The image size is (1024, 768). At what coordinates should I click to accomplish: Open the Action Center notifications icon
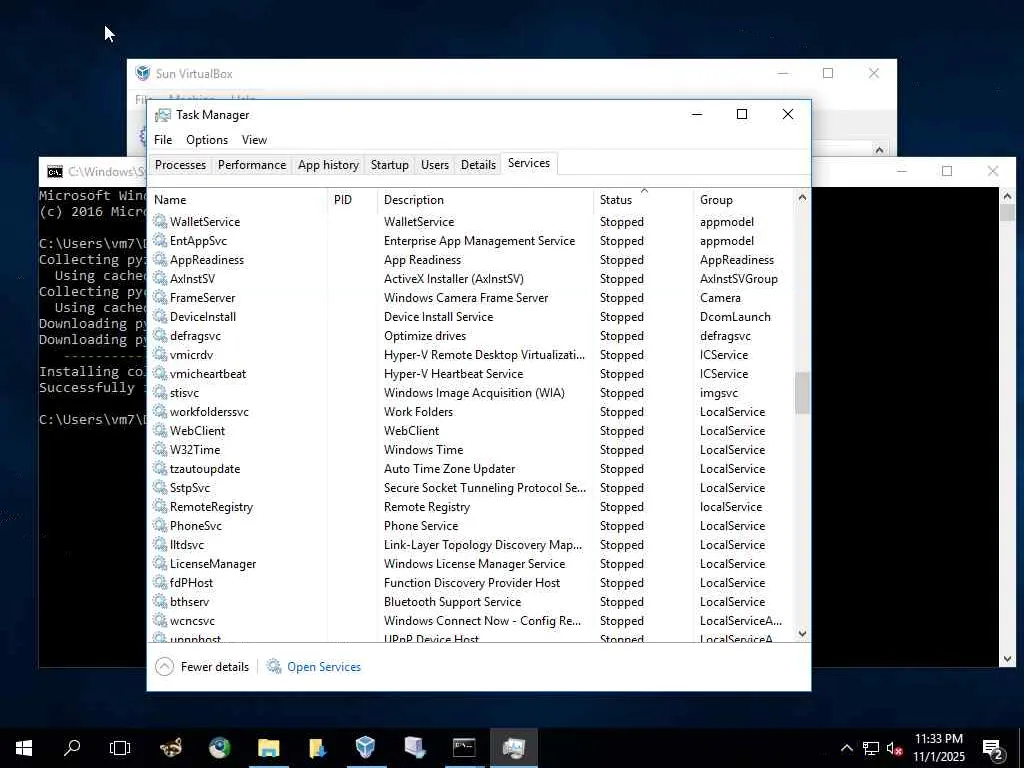click(993, 750)
